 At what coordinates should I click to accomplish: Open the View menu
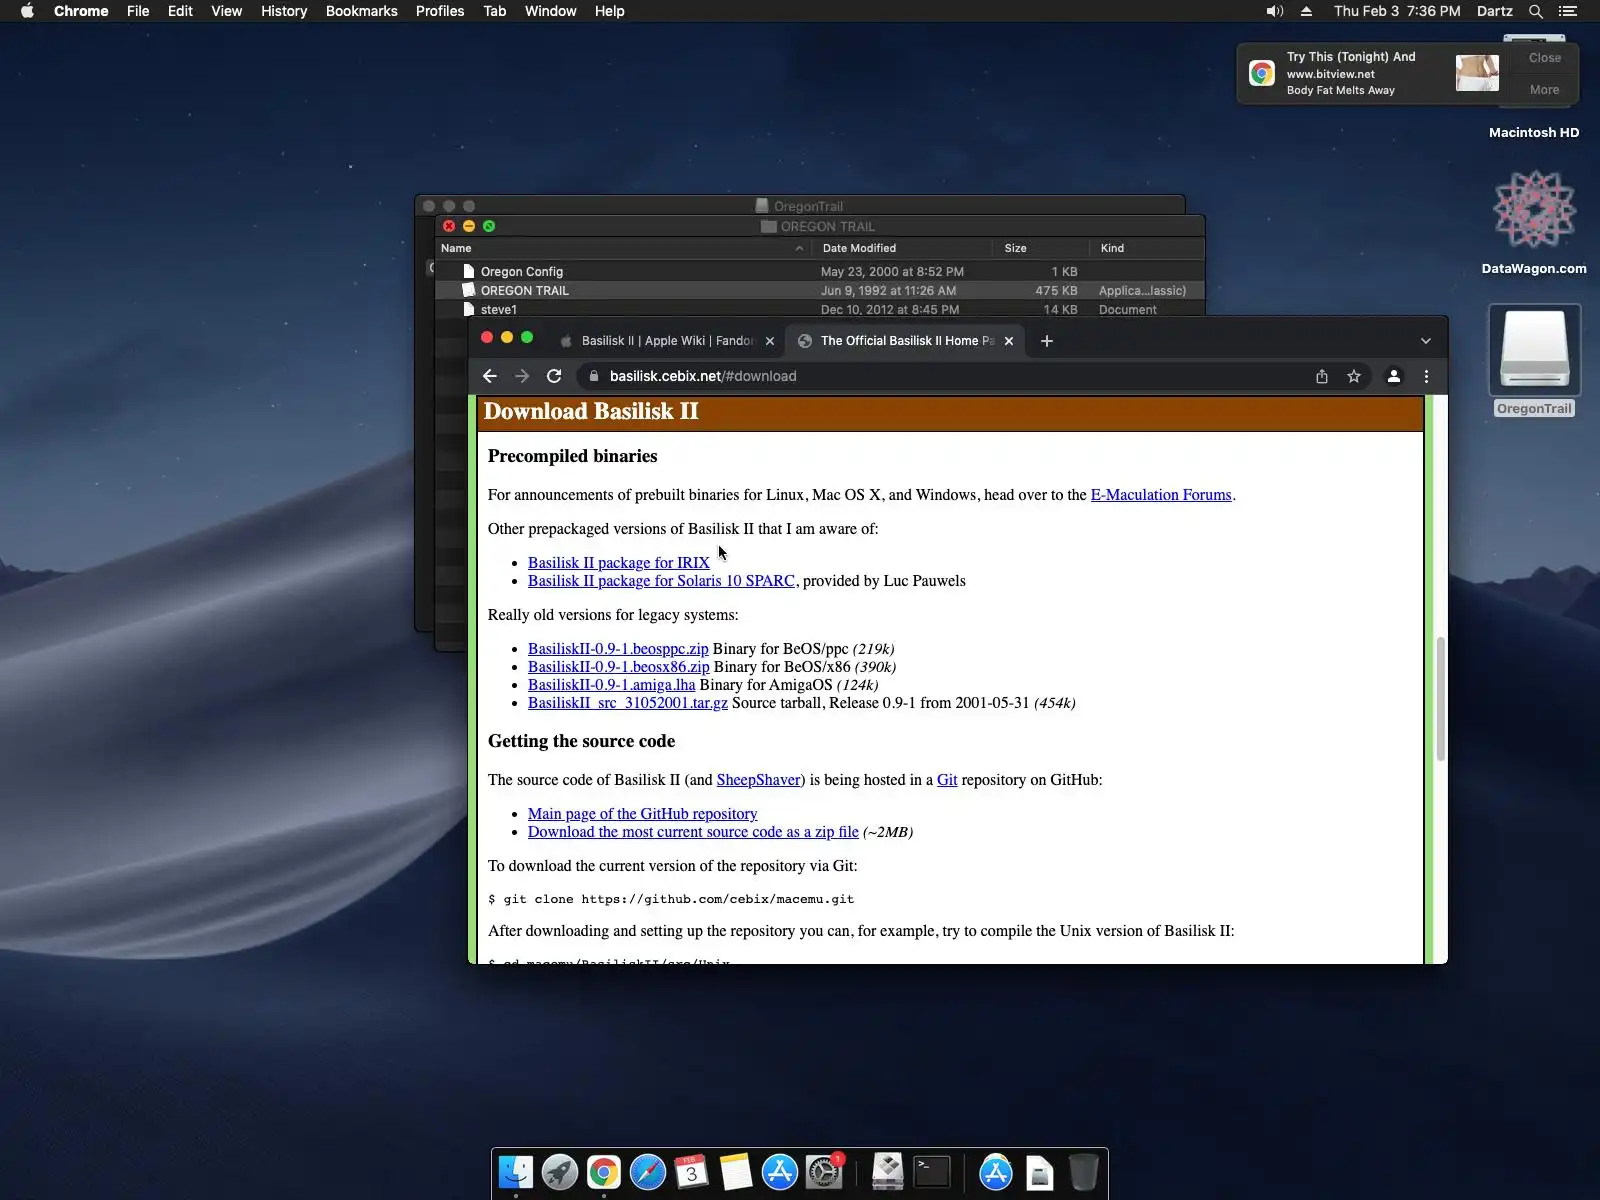tap(226, 11)
